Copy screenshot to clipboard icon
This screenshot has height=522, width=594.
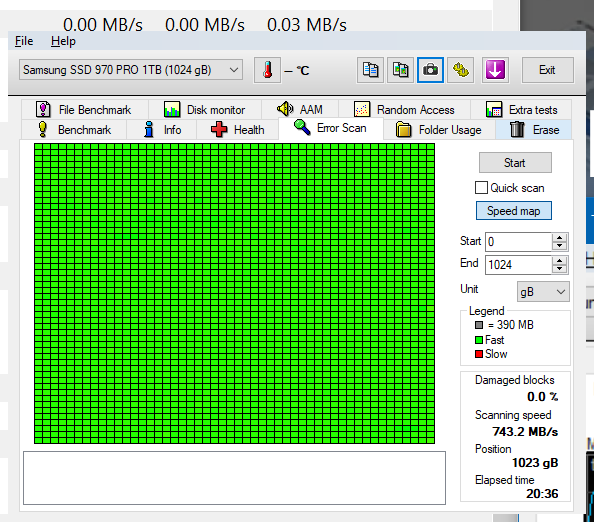coord(400,70)
